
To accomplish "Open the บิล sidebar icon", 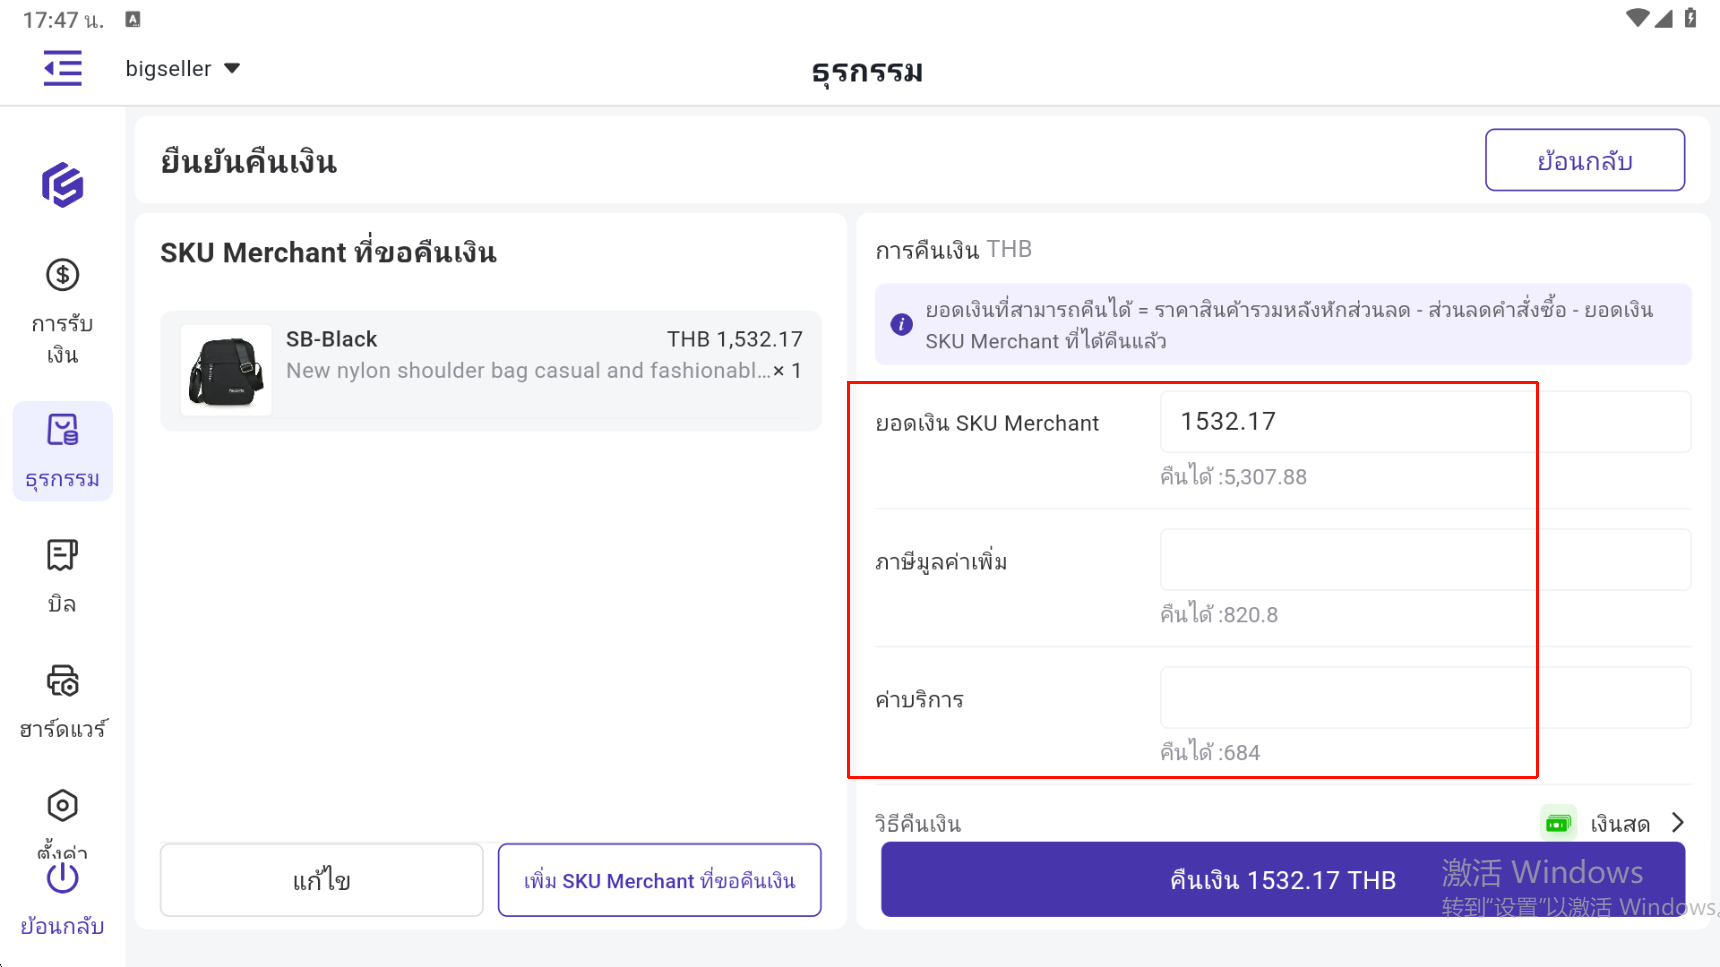I will point(62,556).
